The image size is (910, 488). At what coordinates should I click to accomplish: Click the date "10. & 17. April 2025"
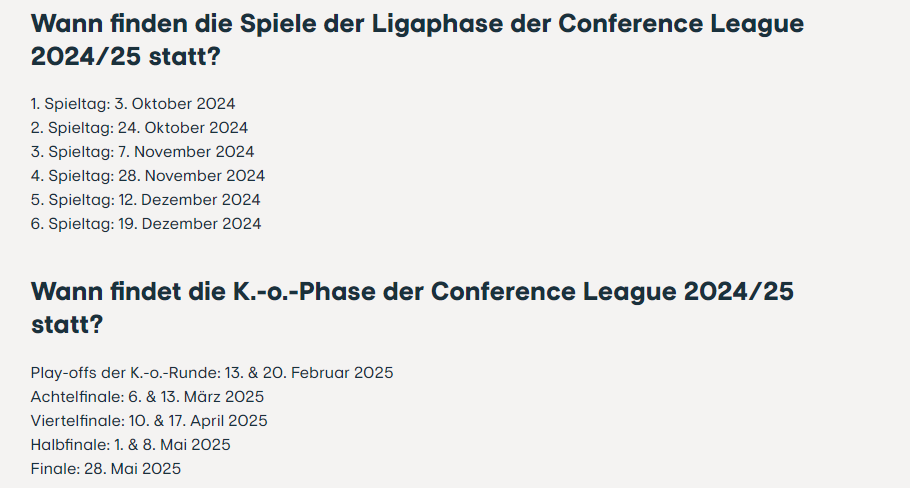(x=198, y=421)
